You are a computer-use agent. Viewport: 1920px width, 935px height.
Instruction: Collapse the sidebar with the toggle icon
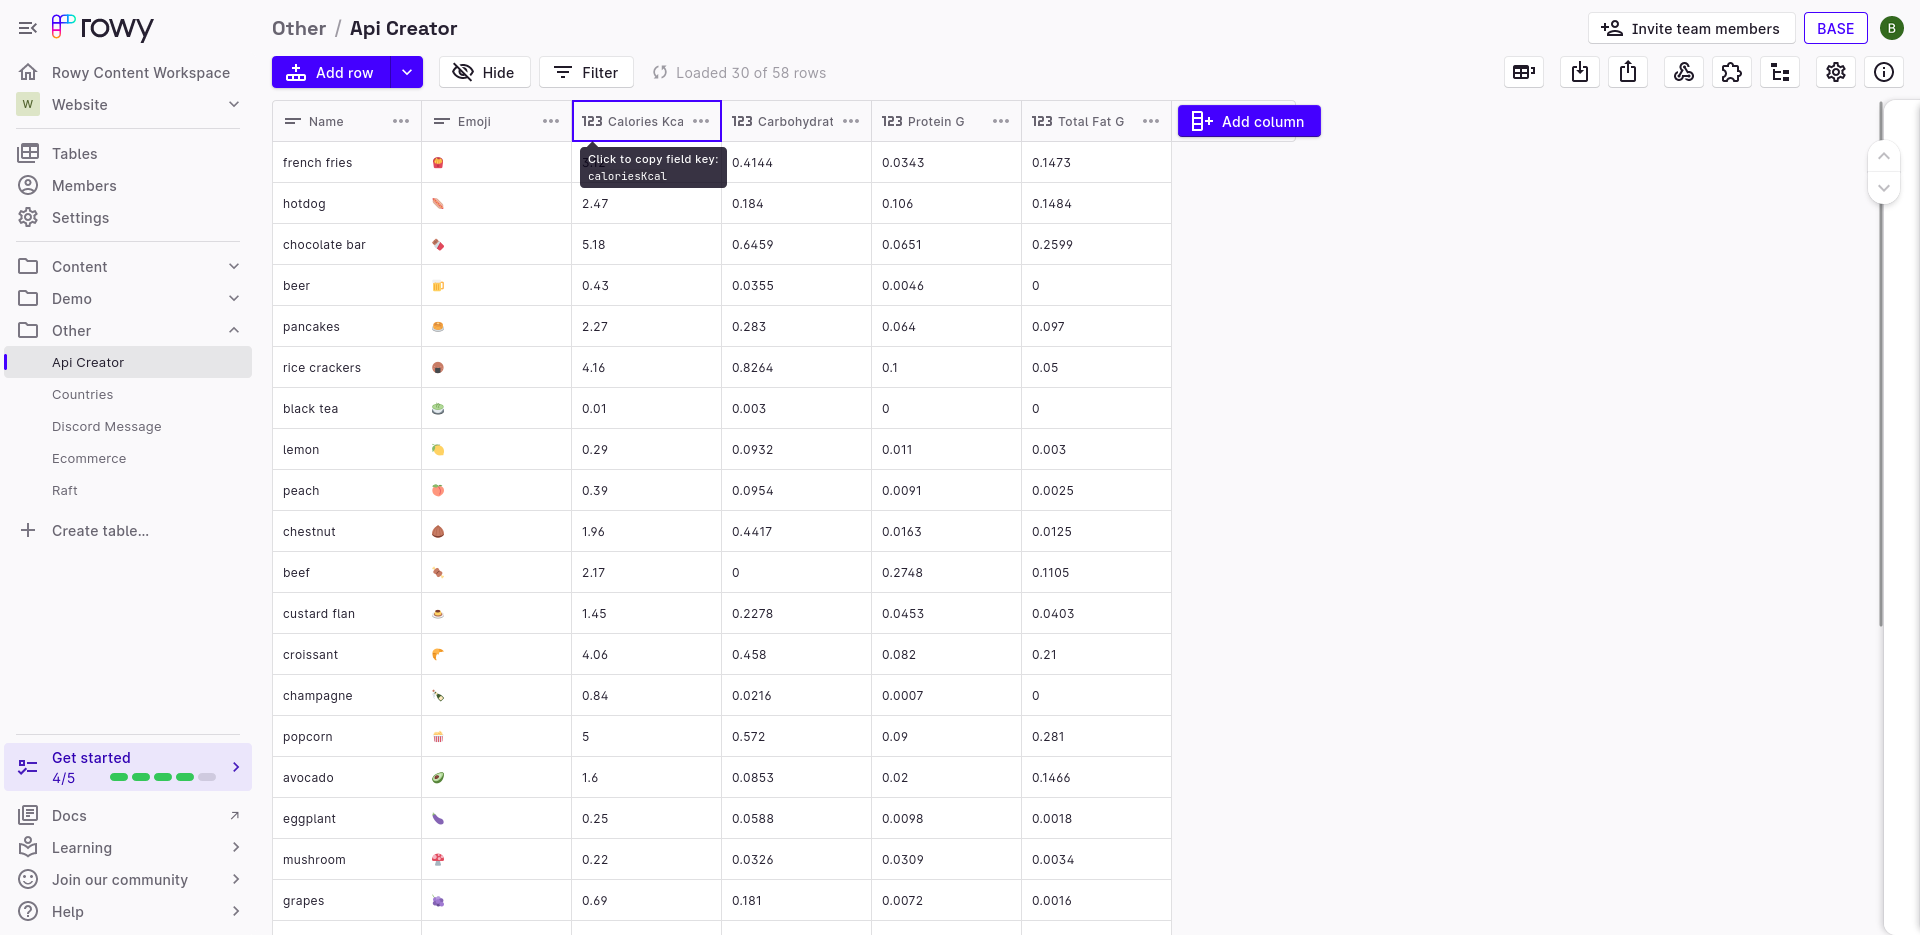pos(27,27)
